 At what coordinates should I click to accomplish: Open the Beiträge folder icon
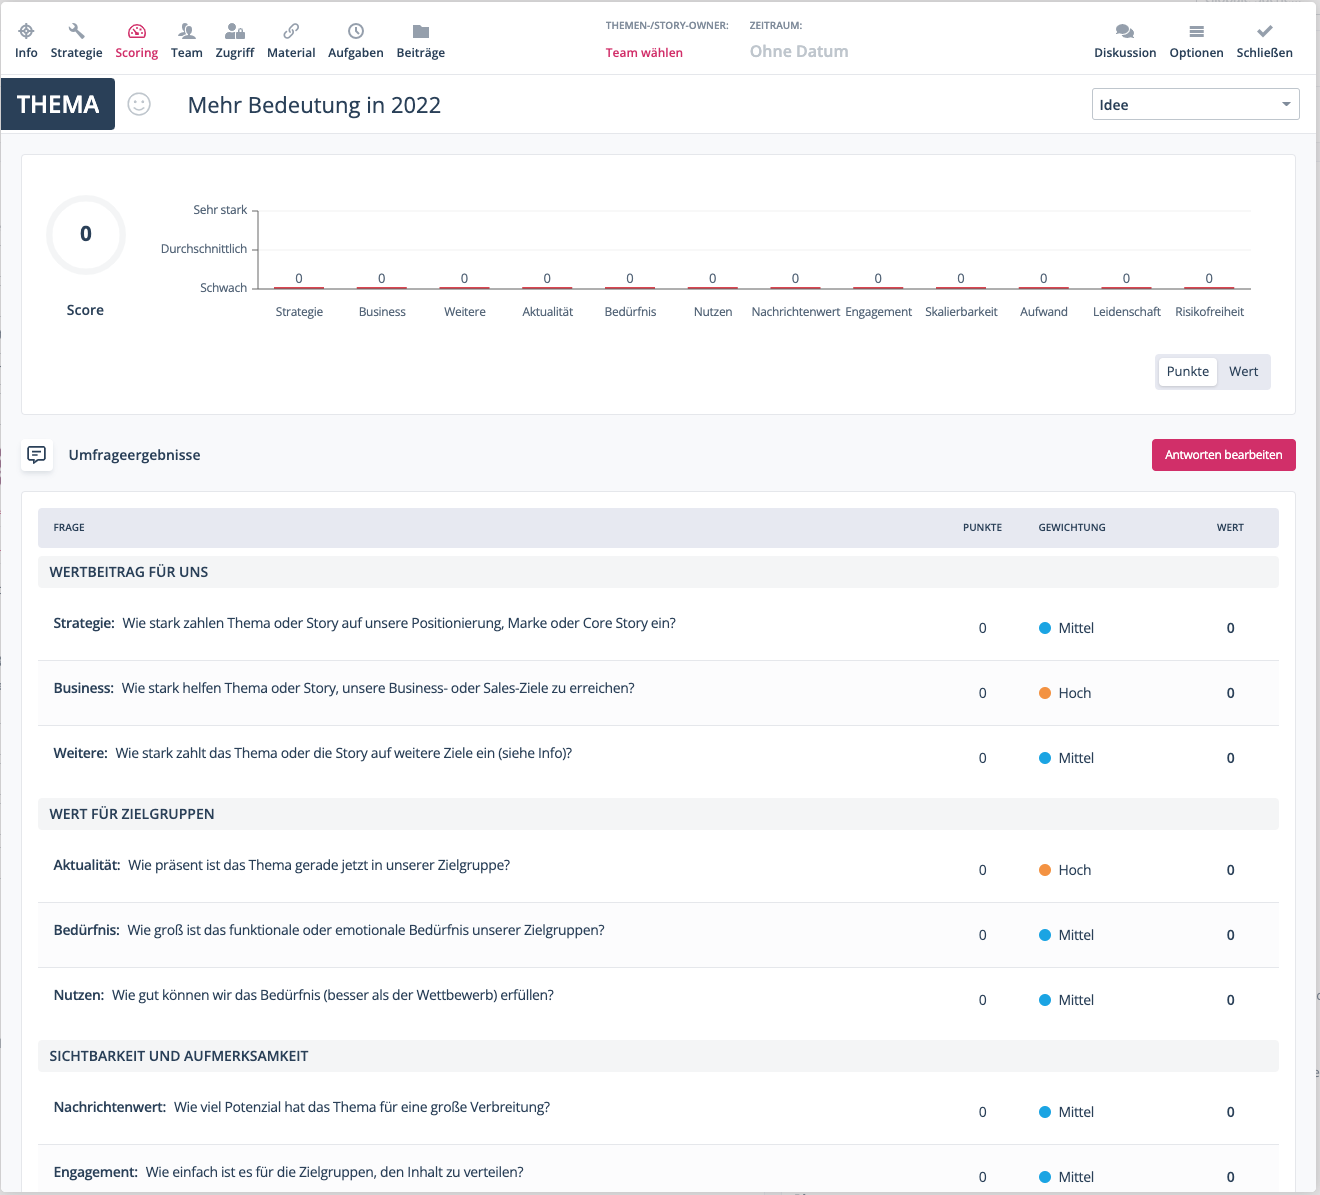point(420,32)
